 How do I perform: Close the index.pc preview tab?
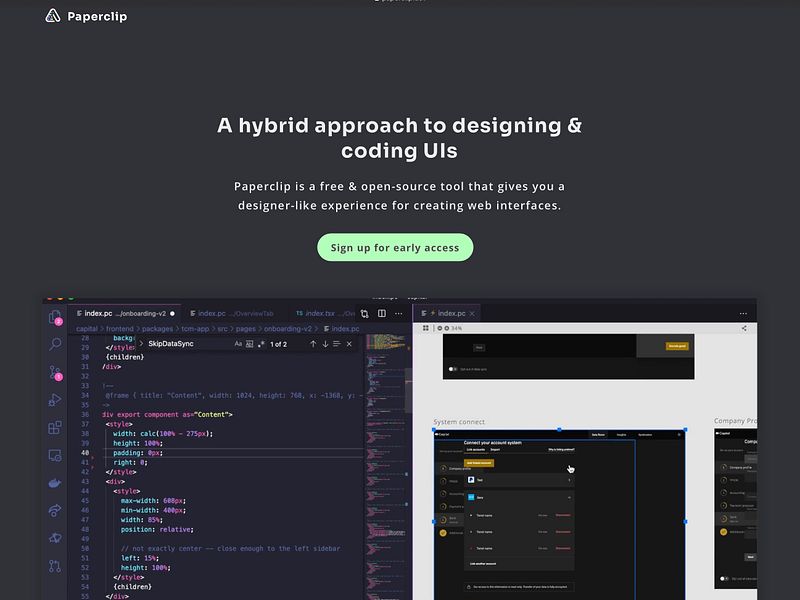[472, 313]
